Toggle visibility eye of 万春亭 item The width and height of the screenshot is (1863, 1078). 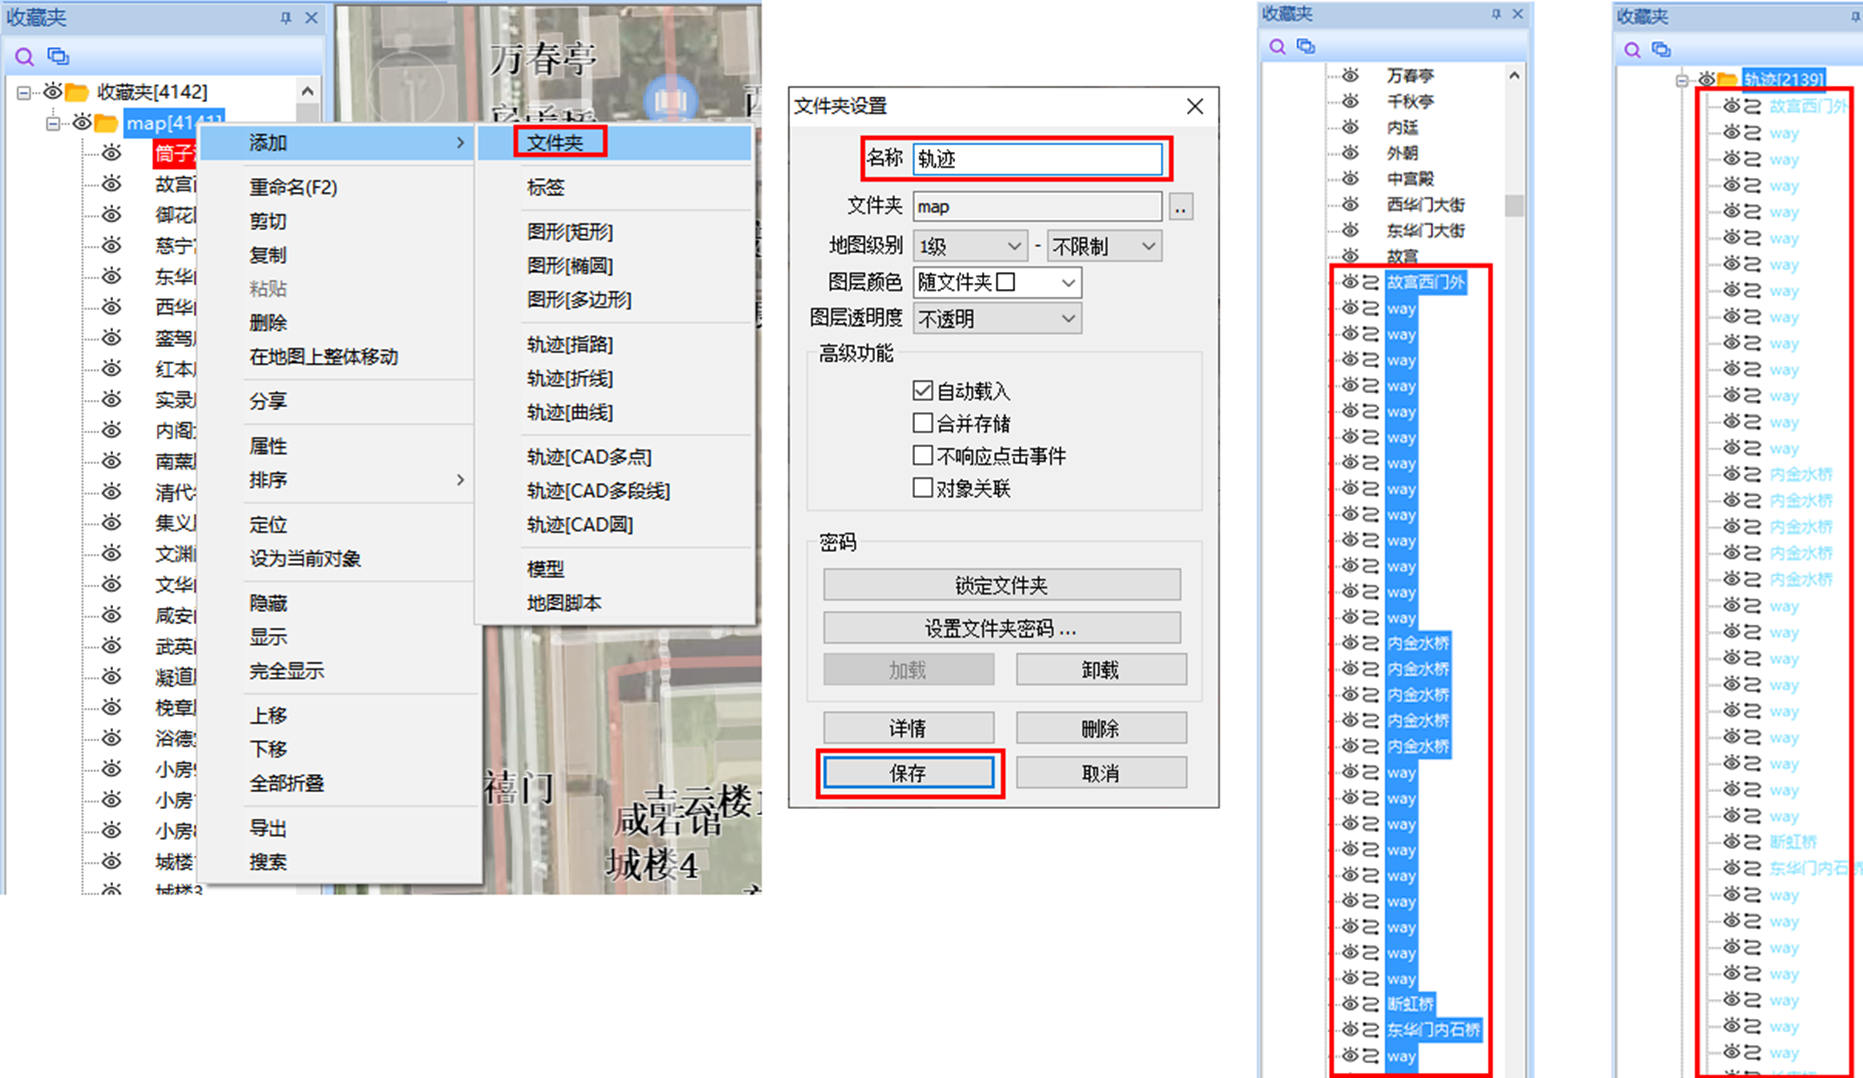1350,76
